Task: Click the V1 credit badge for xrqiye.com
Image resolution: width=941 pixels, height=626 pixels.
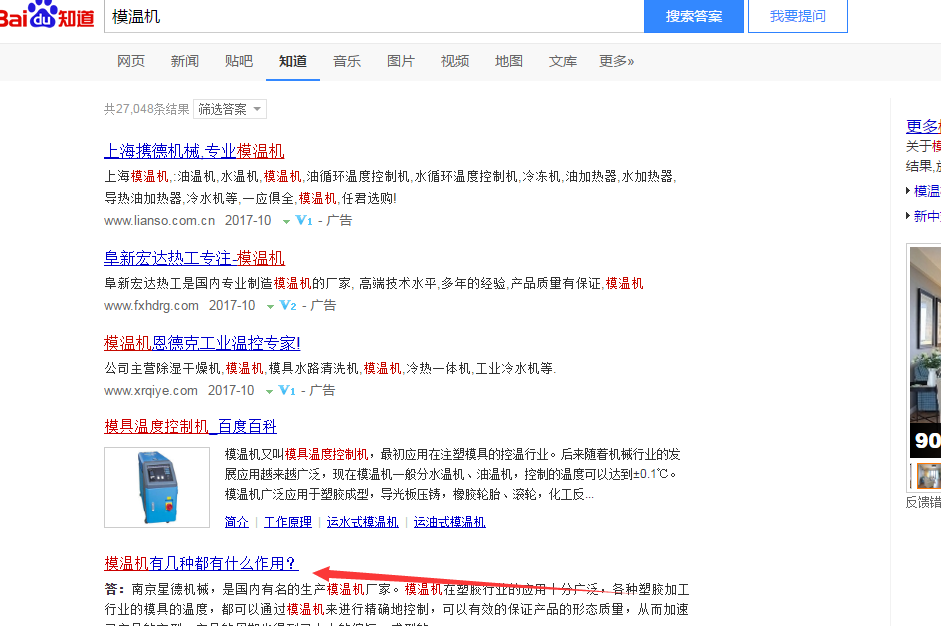Action: [x=287, y=391]
